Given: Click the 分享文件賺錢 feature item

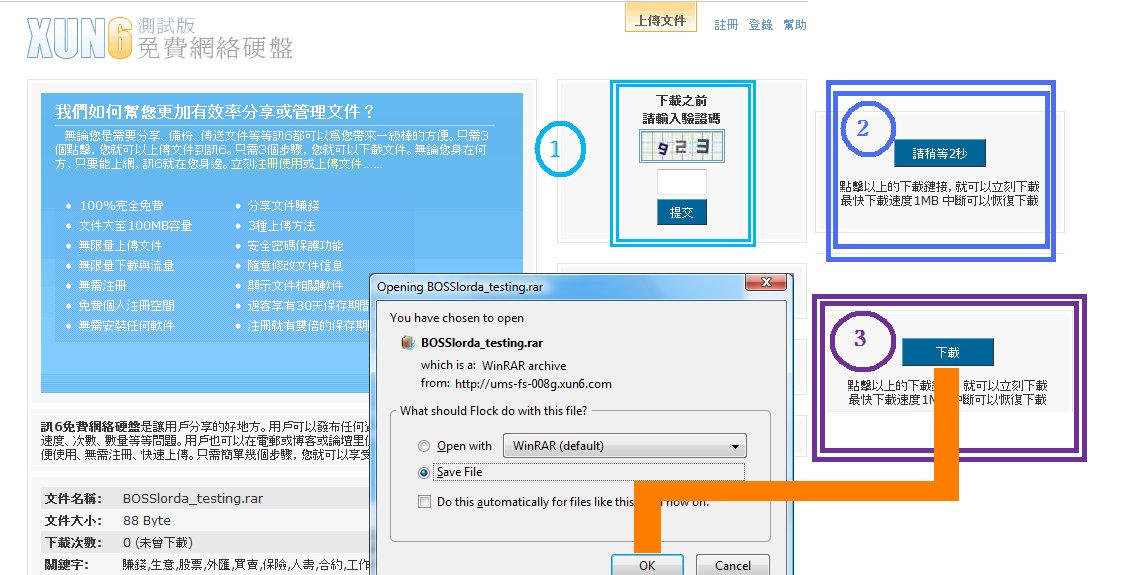Looking at the screenshot, I should pyautogui.click(x=284, y=206).
